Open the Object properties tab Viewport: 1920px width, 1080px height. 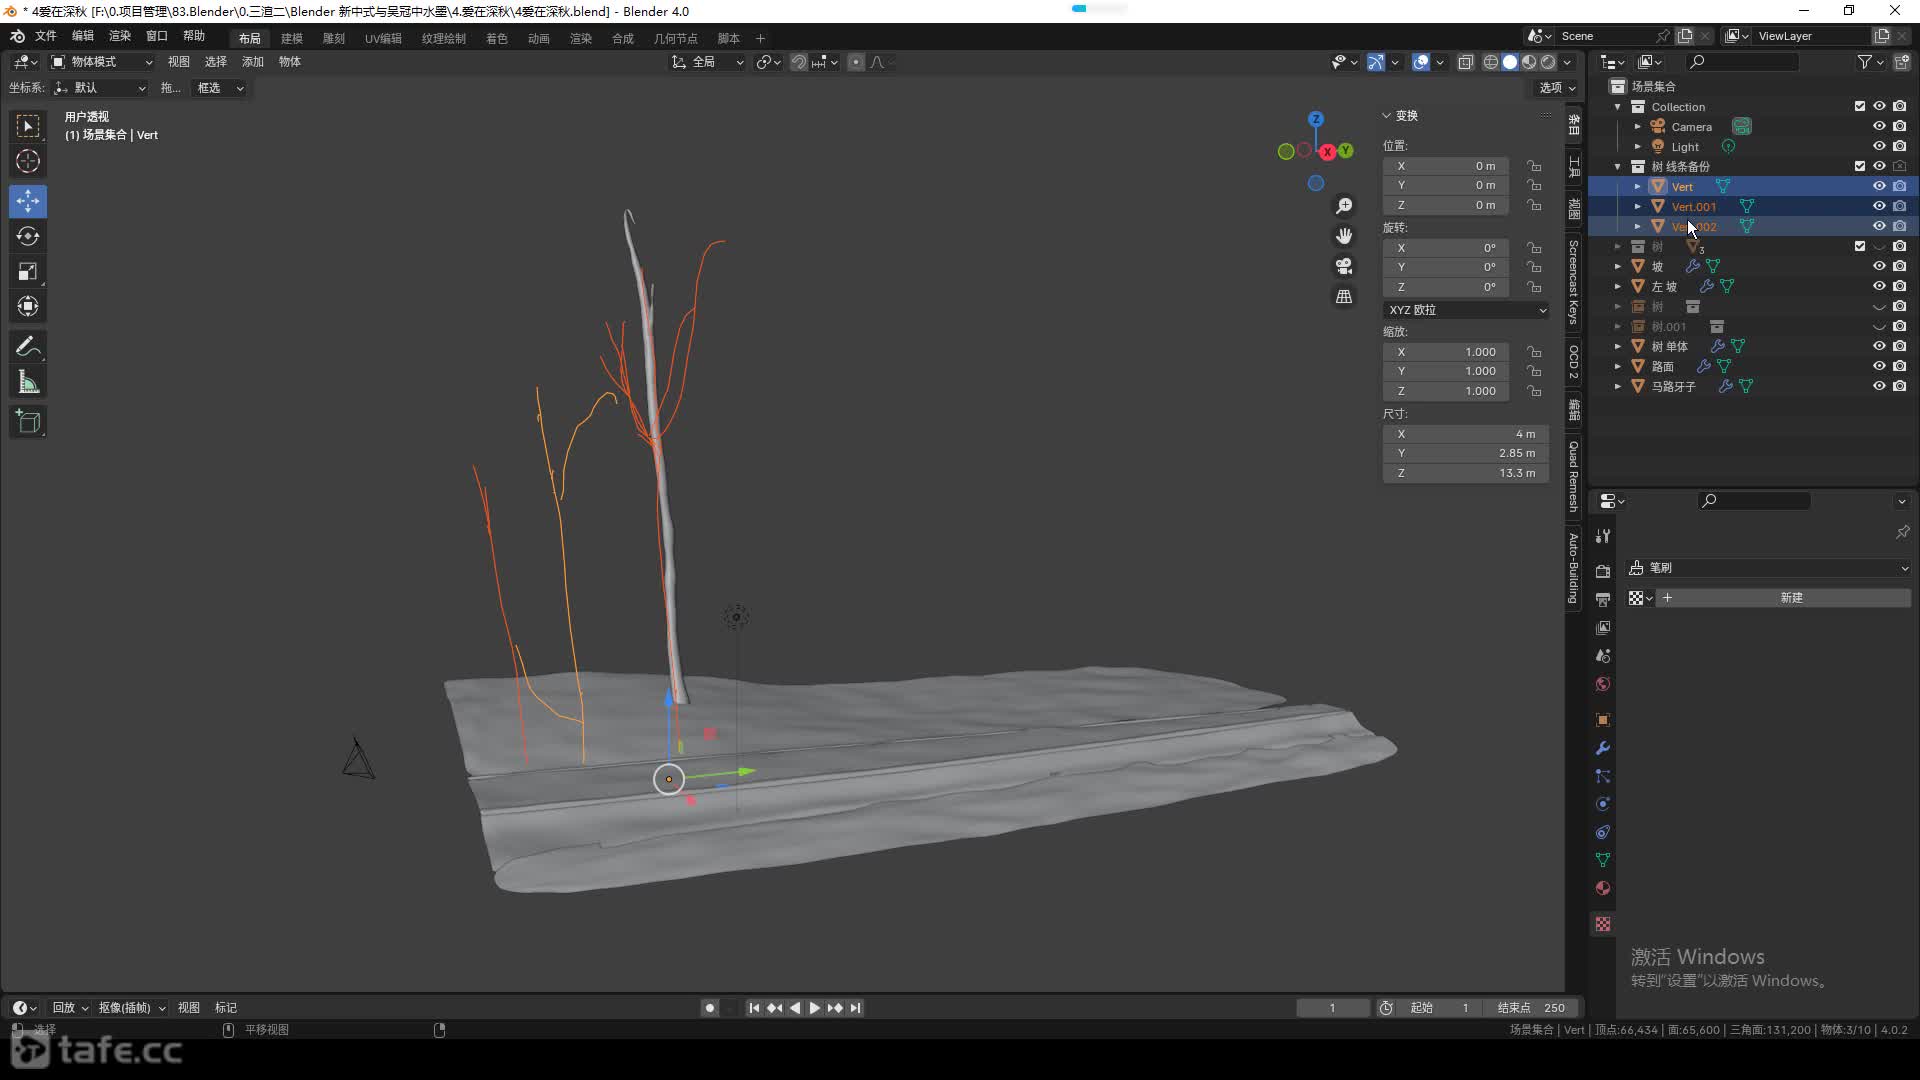pyautogui.click(x=1603, y=720)
